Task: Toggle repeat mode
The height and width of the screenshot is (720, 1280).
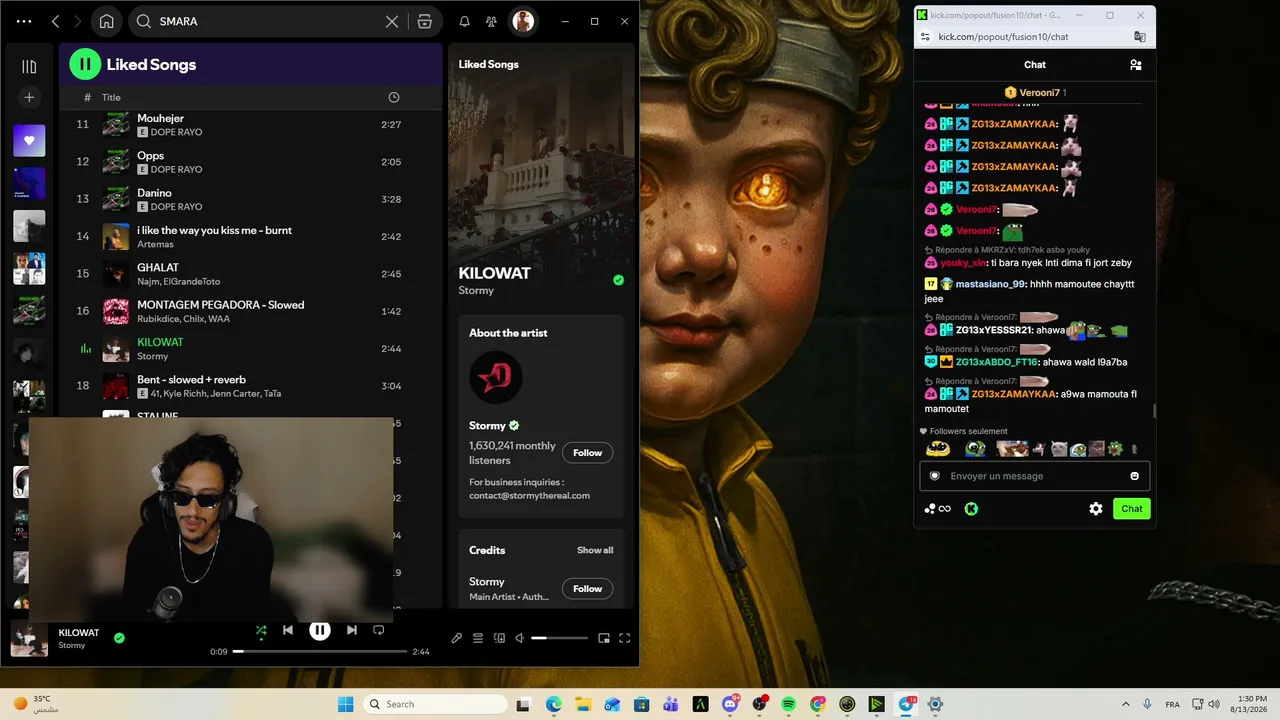Action: (378, 630)
